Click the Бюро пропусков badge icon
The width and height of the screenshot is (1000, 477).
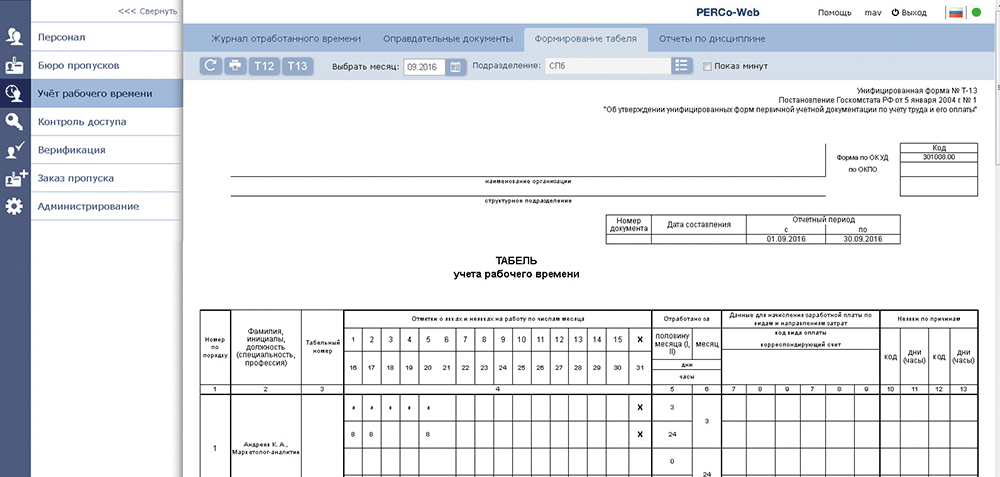tap(14, 65)
